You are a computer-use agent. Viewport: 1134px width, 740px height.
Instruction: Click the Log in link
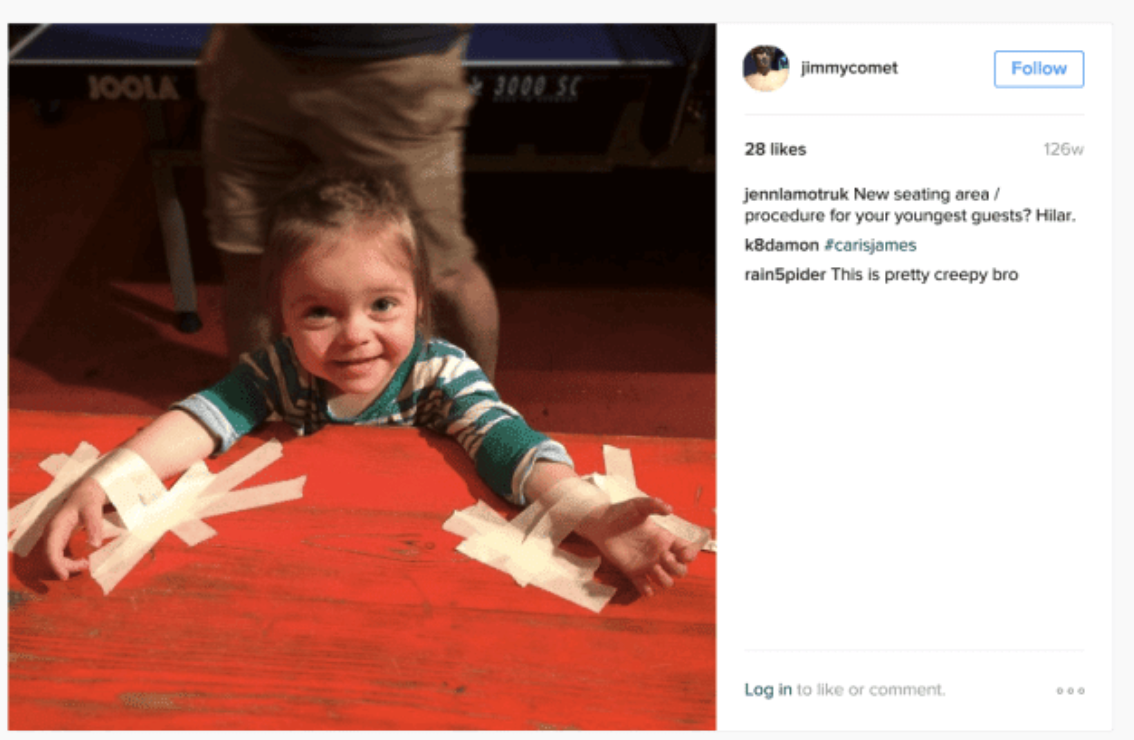tap(768, 689)
